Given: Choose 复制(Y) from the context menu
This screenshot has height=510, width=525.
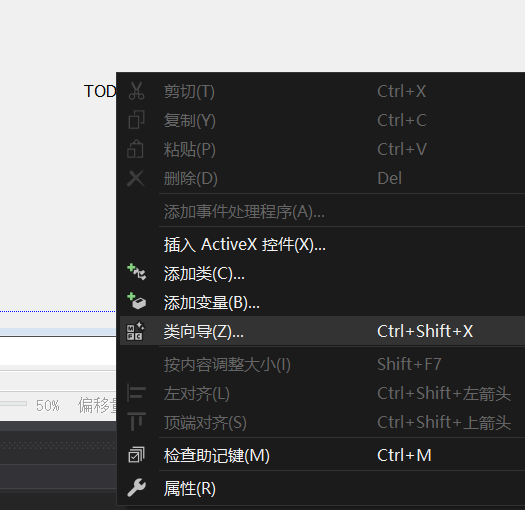Looking at the screenshot, I should tap(322, 120).
